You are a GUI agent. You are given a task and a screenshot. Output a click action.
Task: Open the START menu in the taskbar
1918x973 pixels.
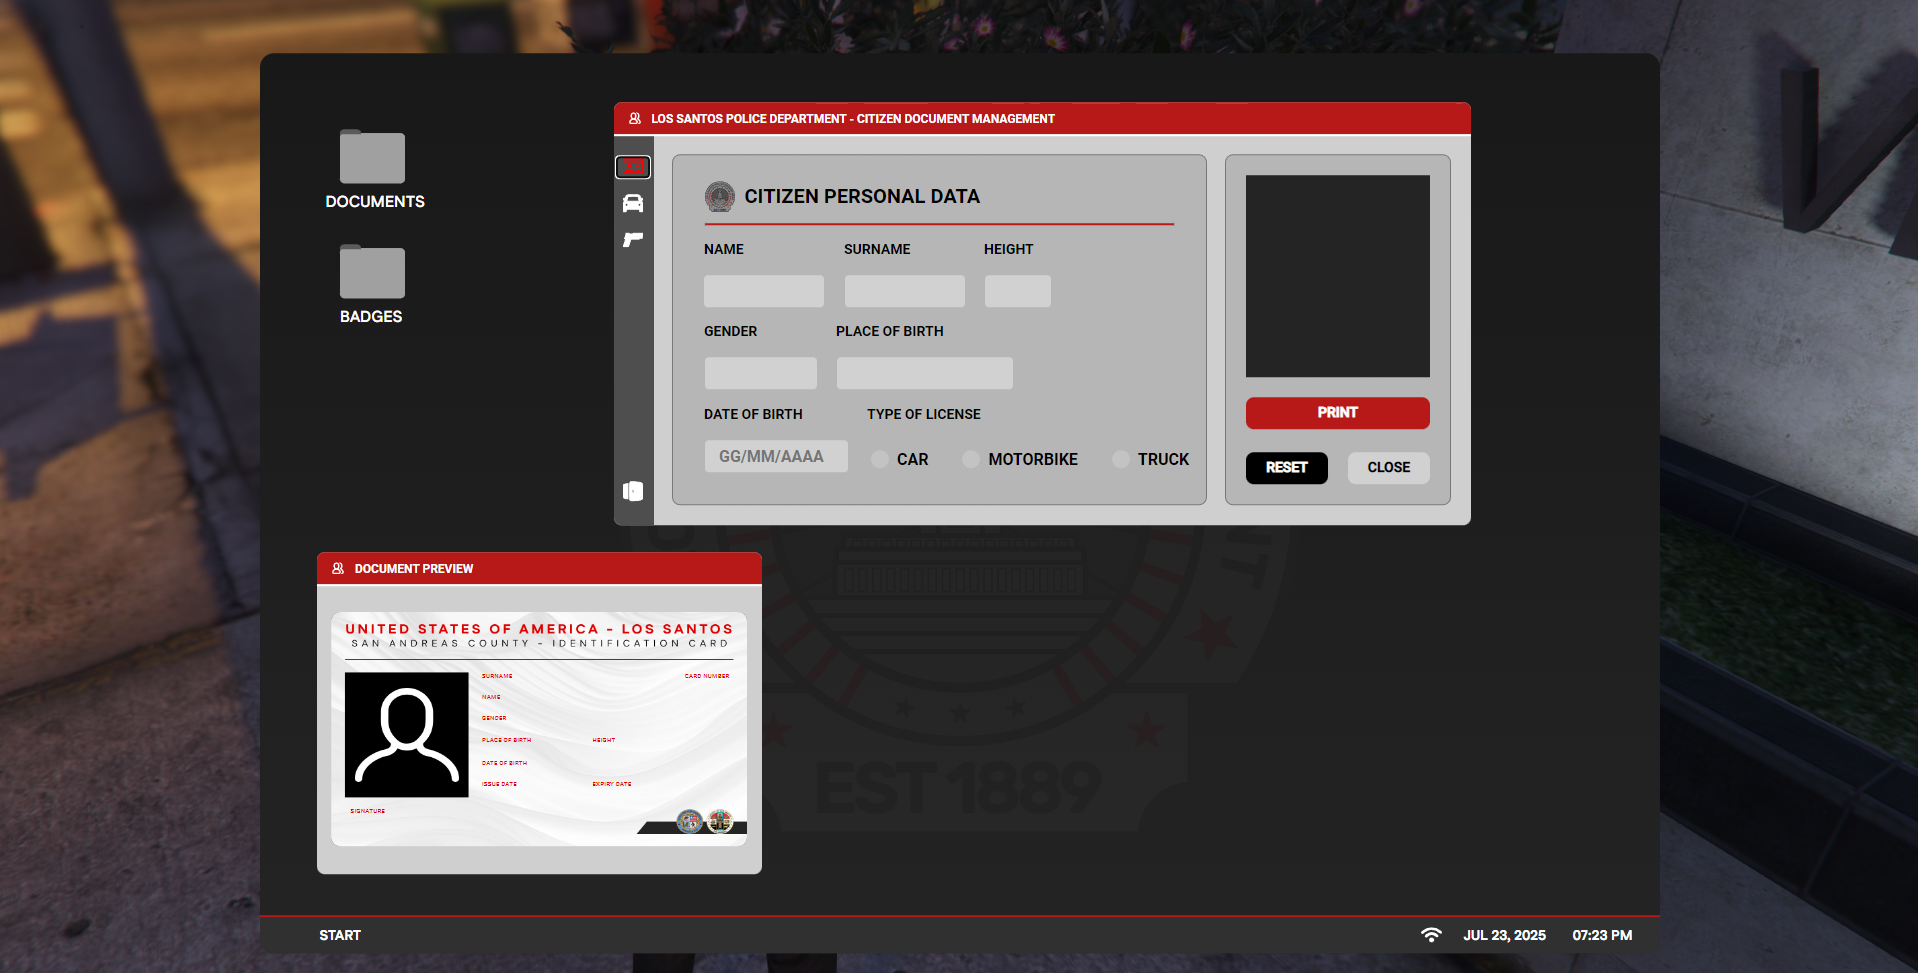pos(340,934)
